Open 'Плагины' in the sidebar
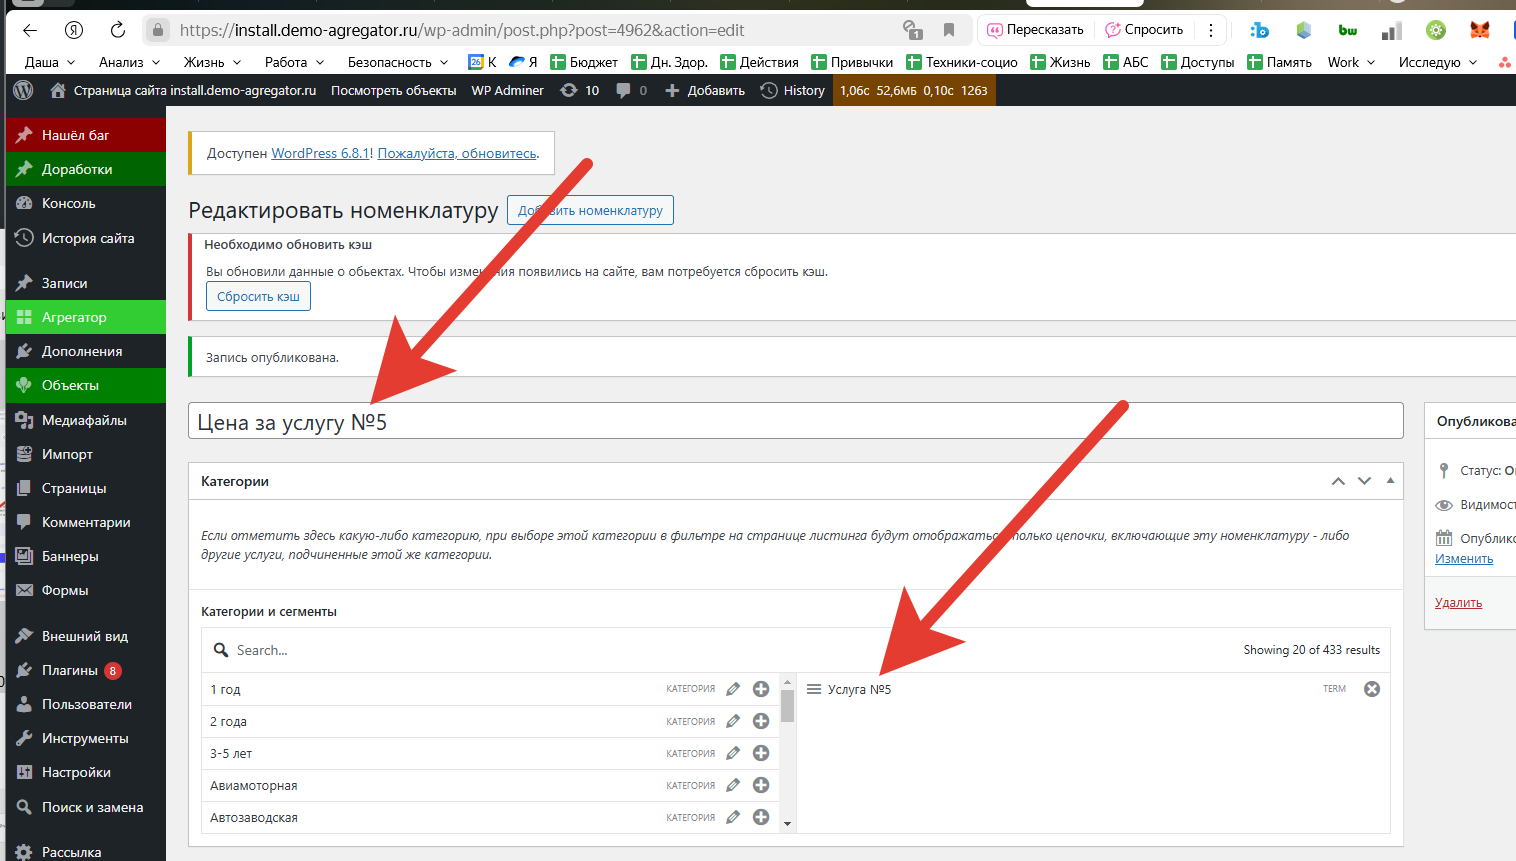 (x=70, y=670)
